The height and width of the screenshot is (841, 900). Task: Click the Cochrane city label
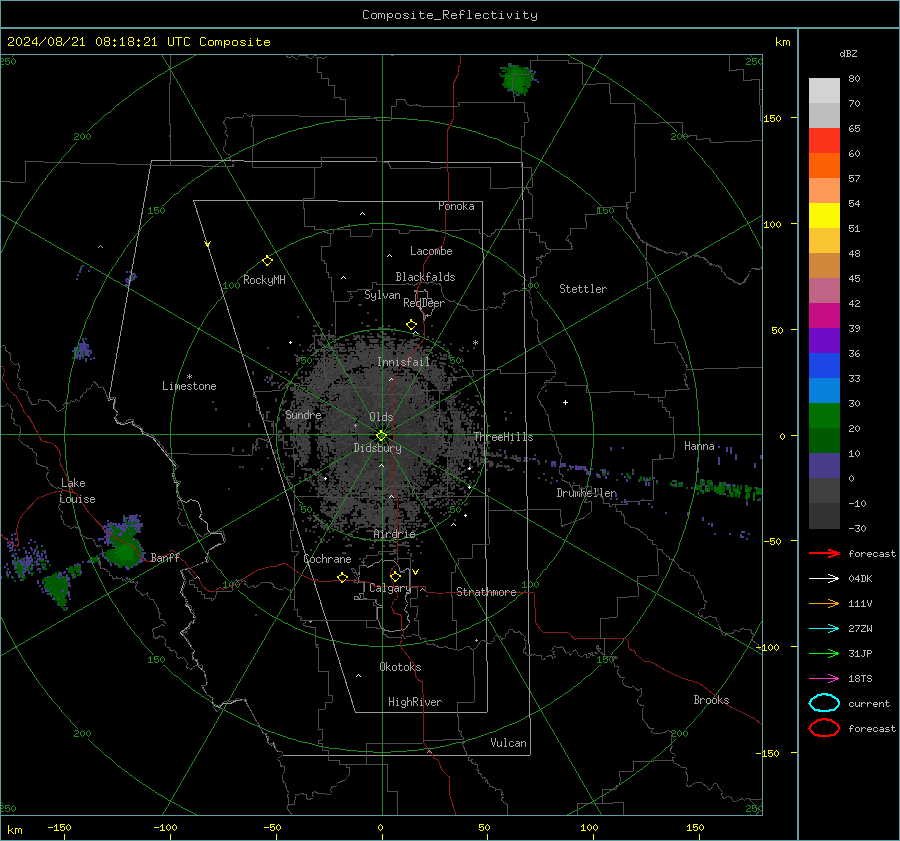[x=327, y=559]
